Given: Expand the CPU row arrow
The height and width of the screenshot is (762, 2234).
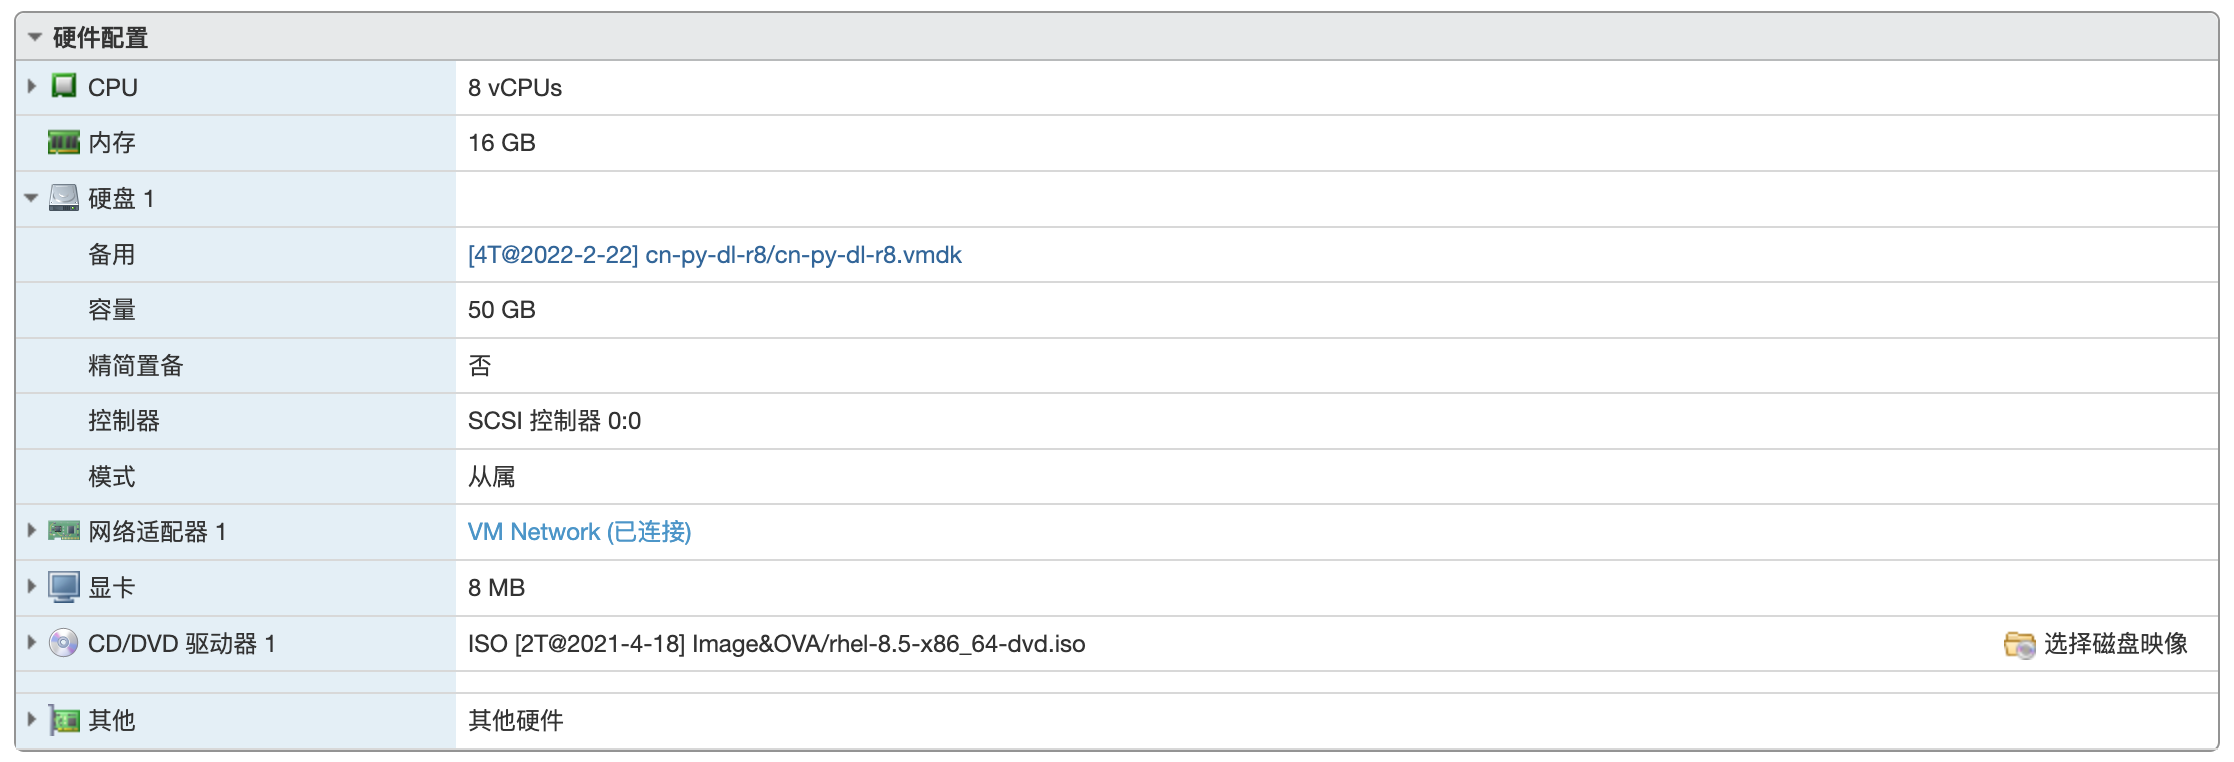Looking at the screenshot, I should point(32,87).
